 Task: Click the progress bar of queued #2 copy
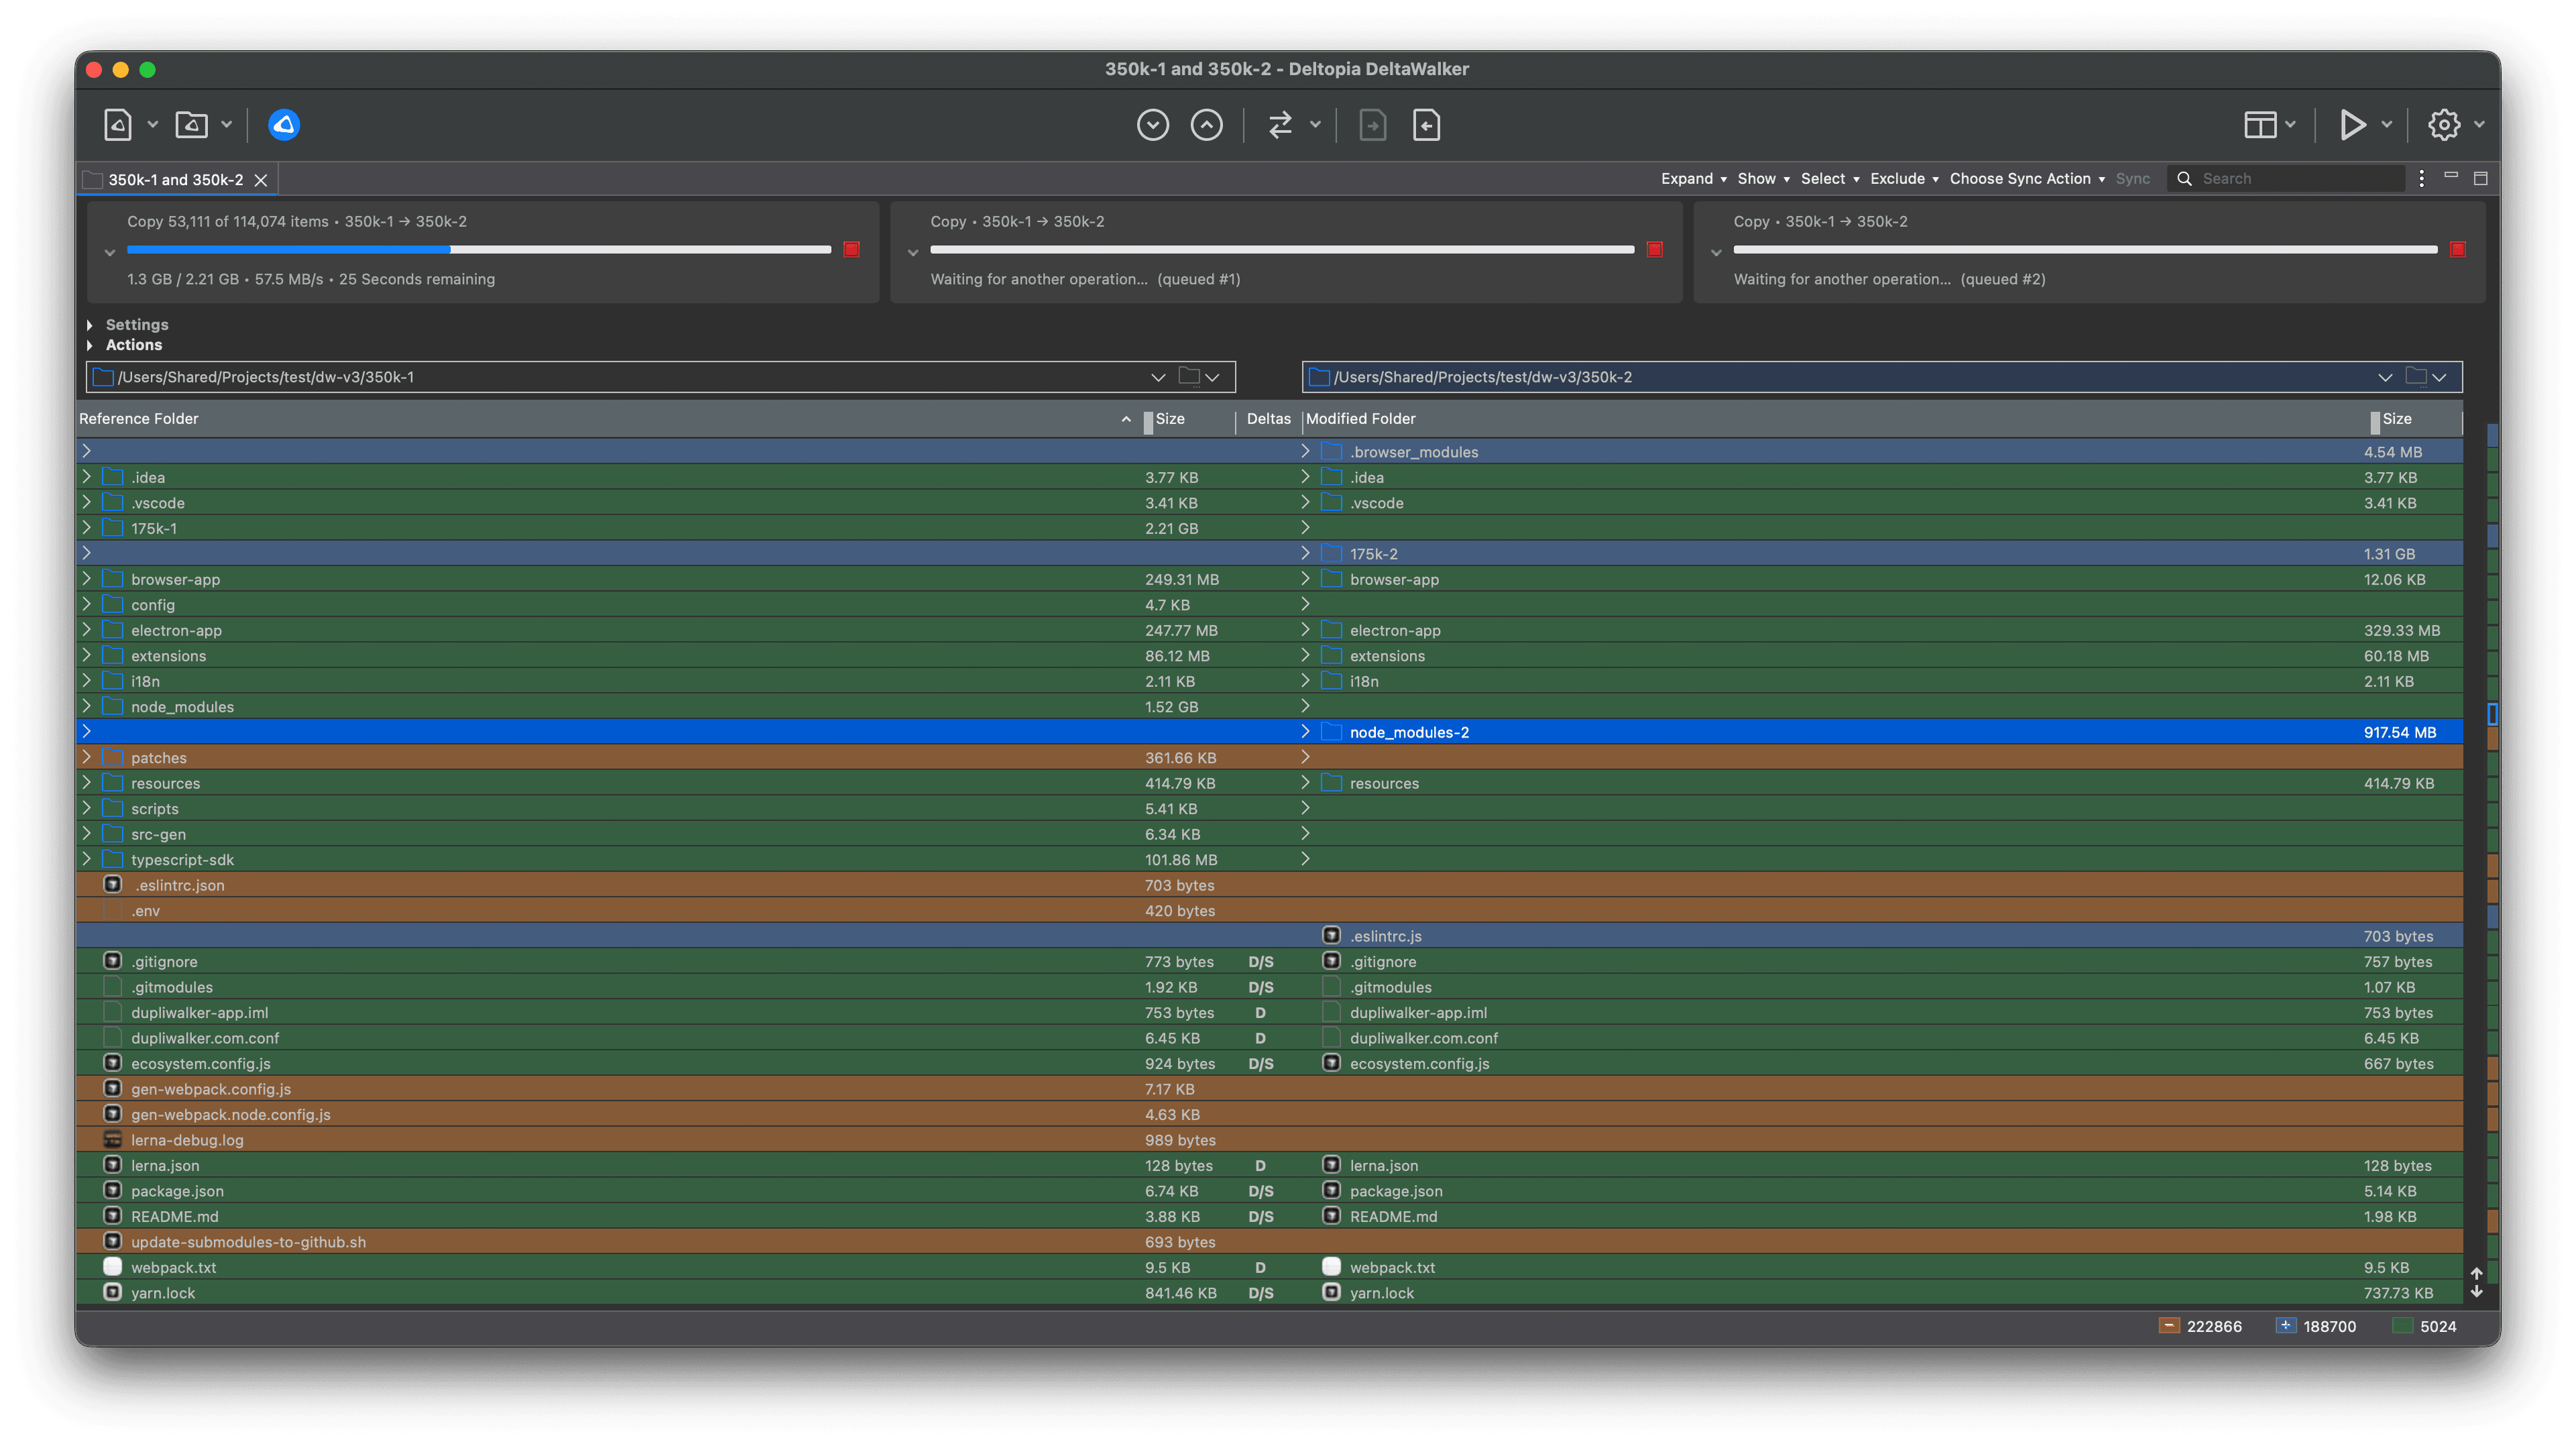pos(2085,249)
